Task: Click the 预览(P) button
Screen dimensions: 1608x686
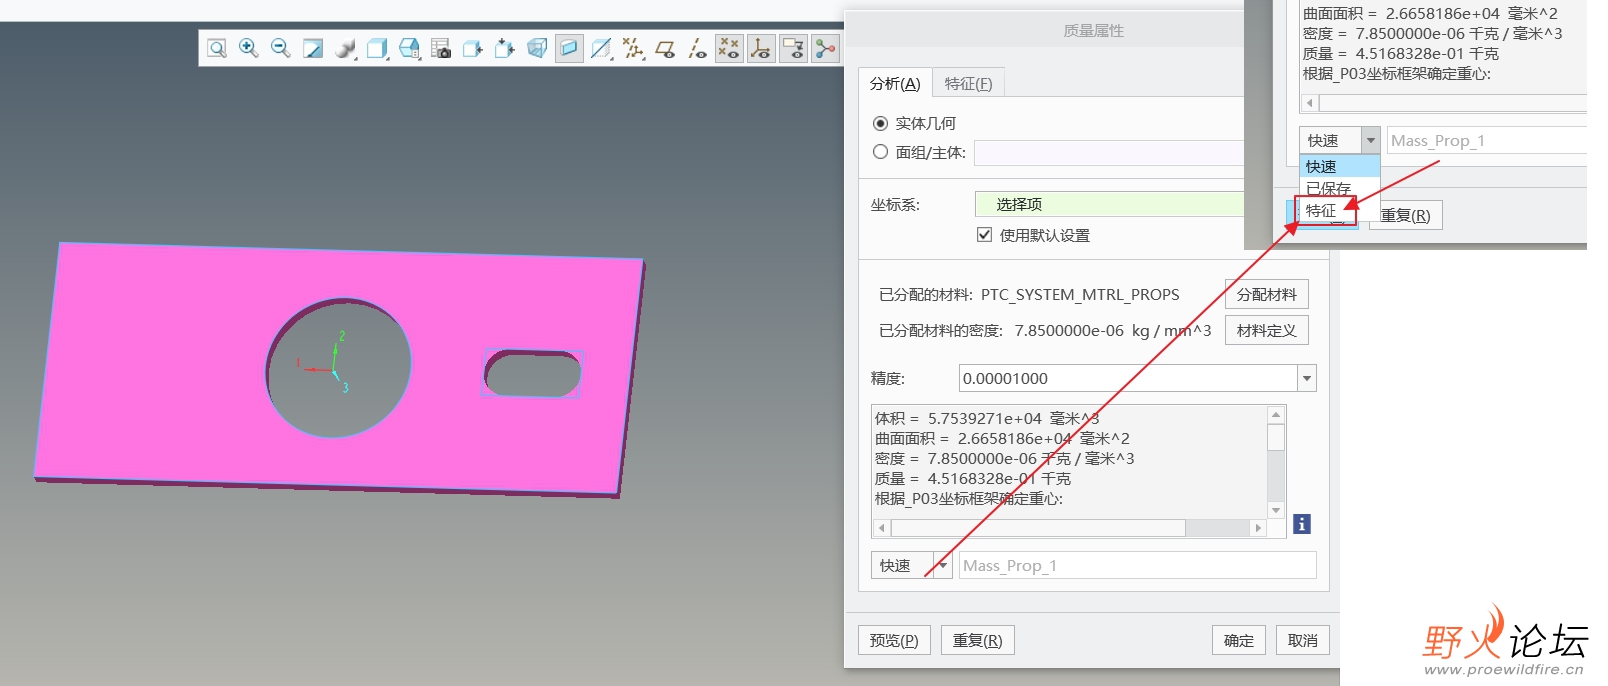Action: 894,640
